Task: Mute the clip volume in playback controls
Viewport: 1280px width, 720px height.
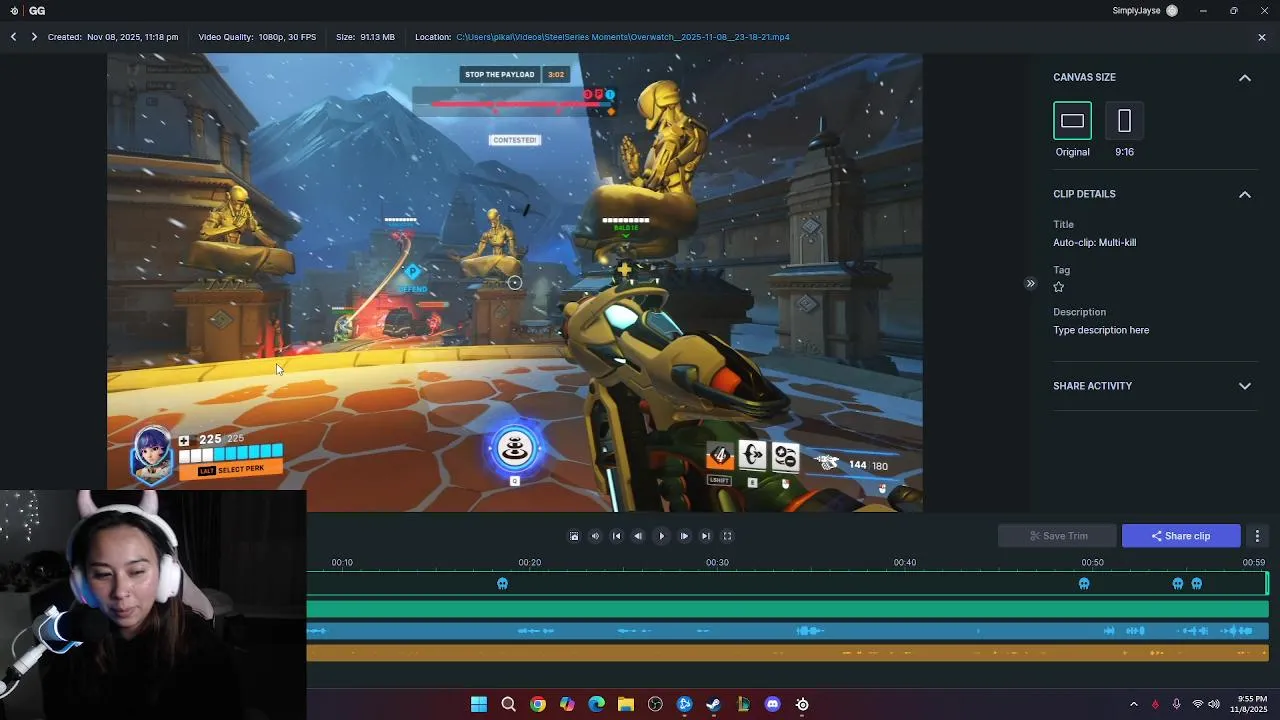Action: coord(595,536)
